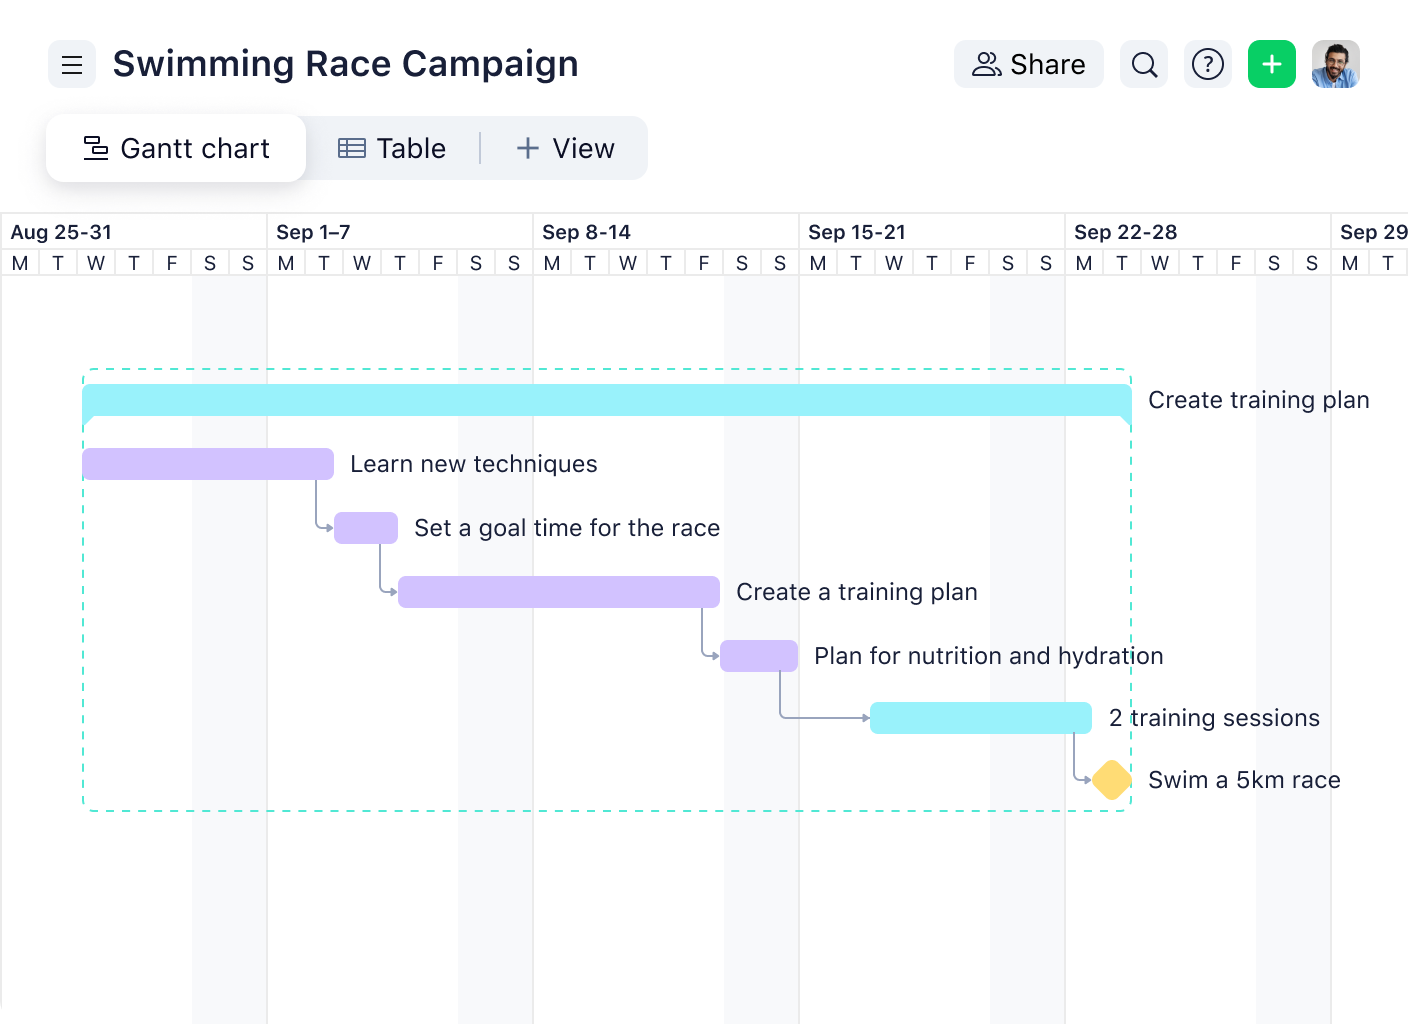The width and height of the screenshot is (1408, 1024).
Task: Select the Create training plan summary bar
Action: point(606,398)
